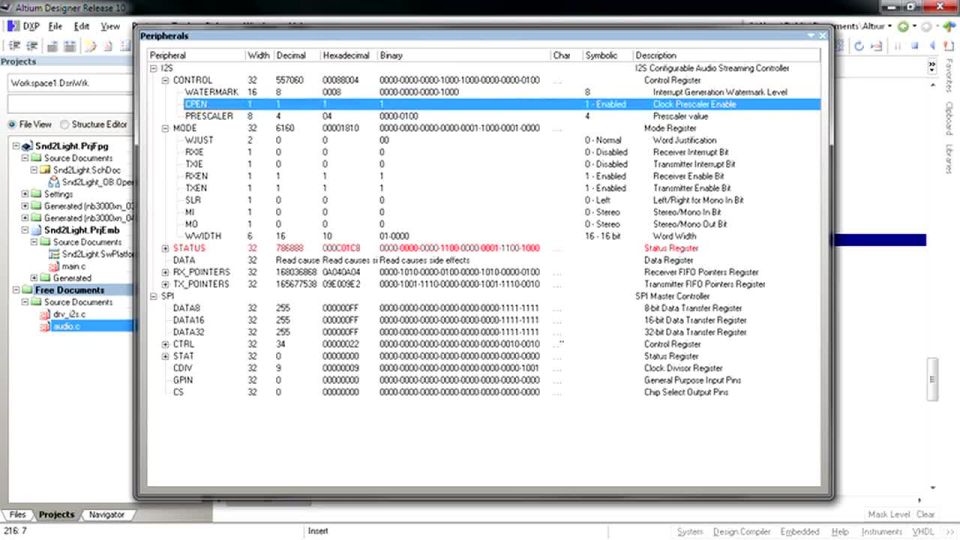Image resolution: width=960 pixels, height=540 pixels.
Task: Click the second toolbar icon below DXP
Action: (32, 46)
